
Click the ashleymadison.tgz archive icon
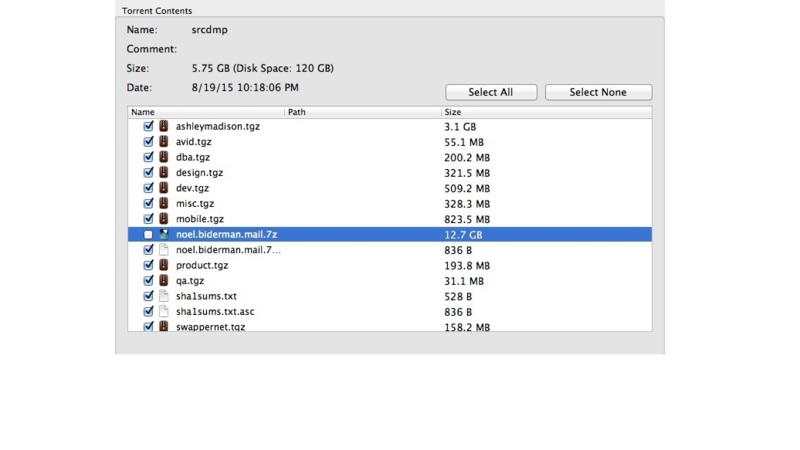[x=164, y=126]
